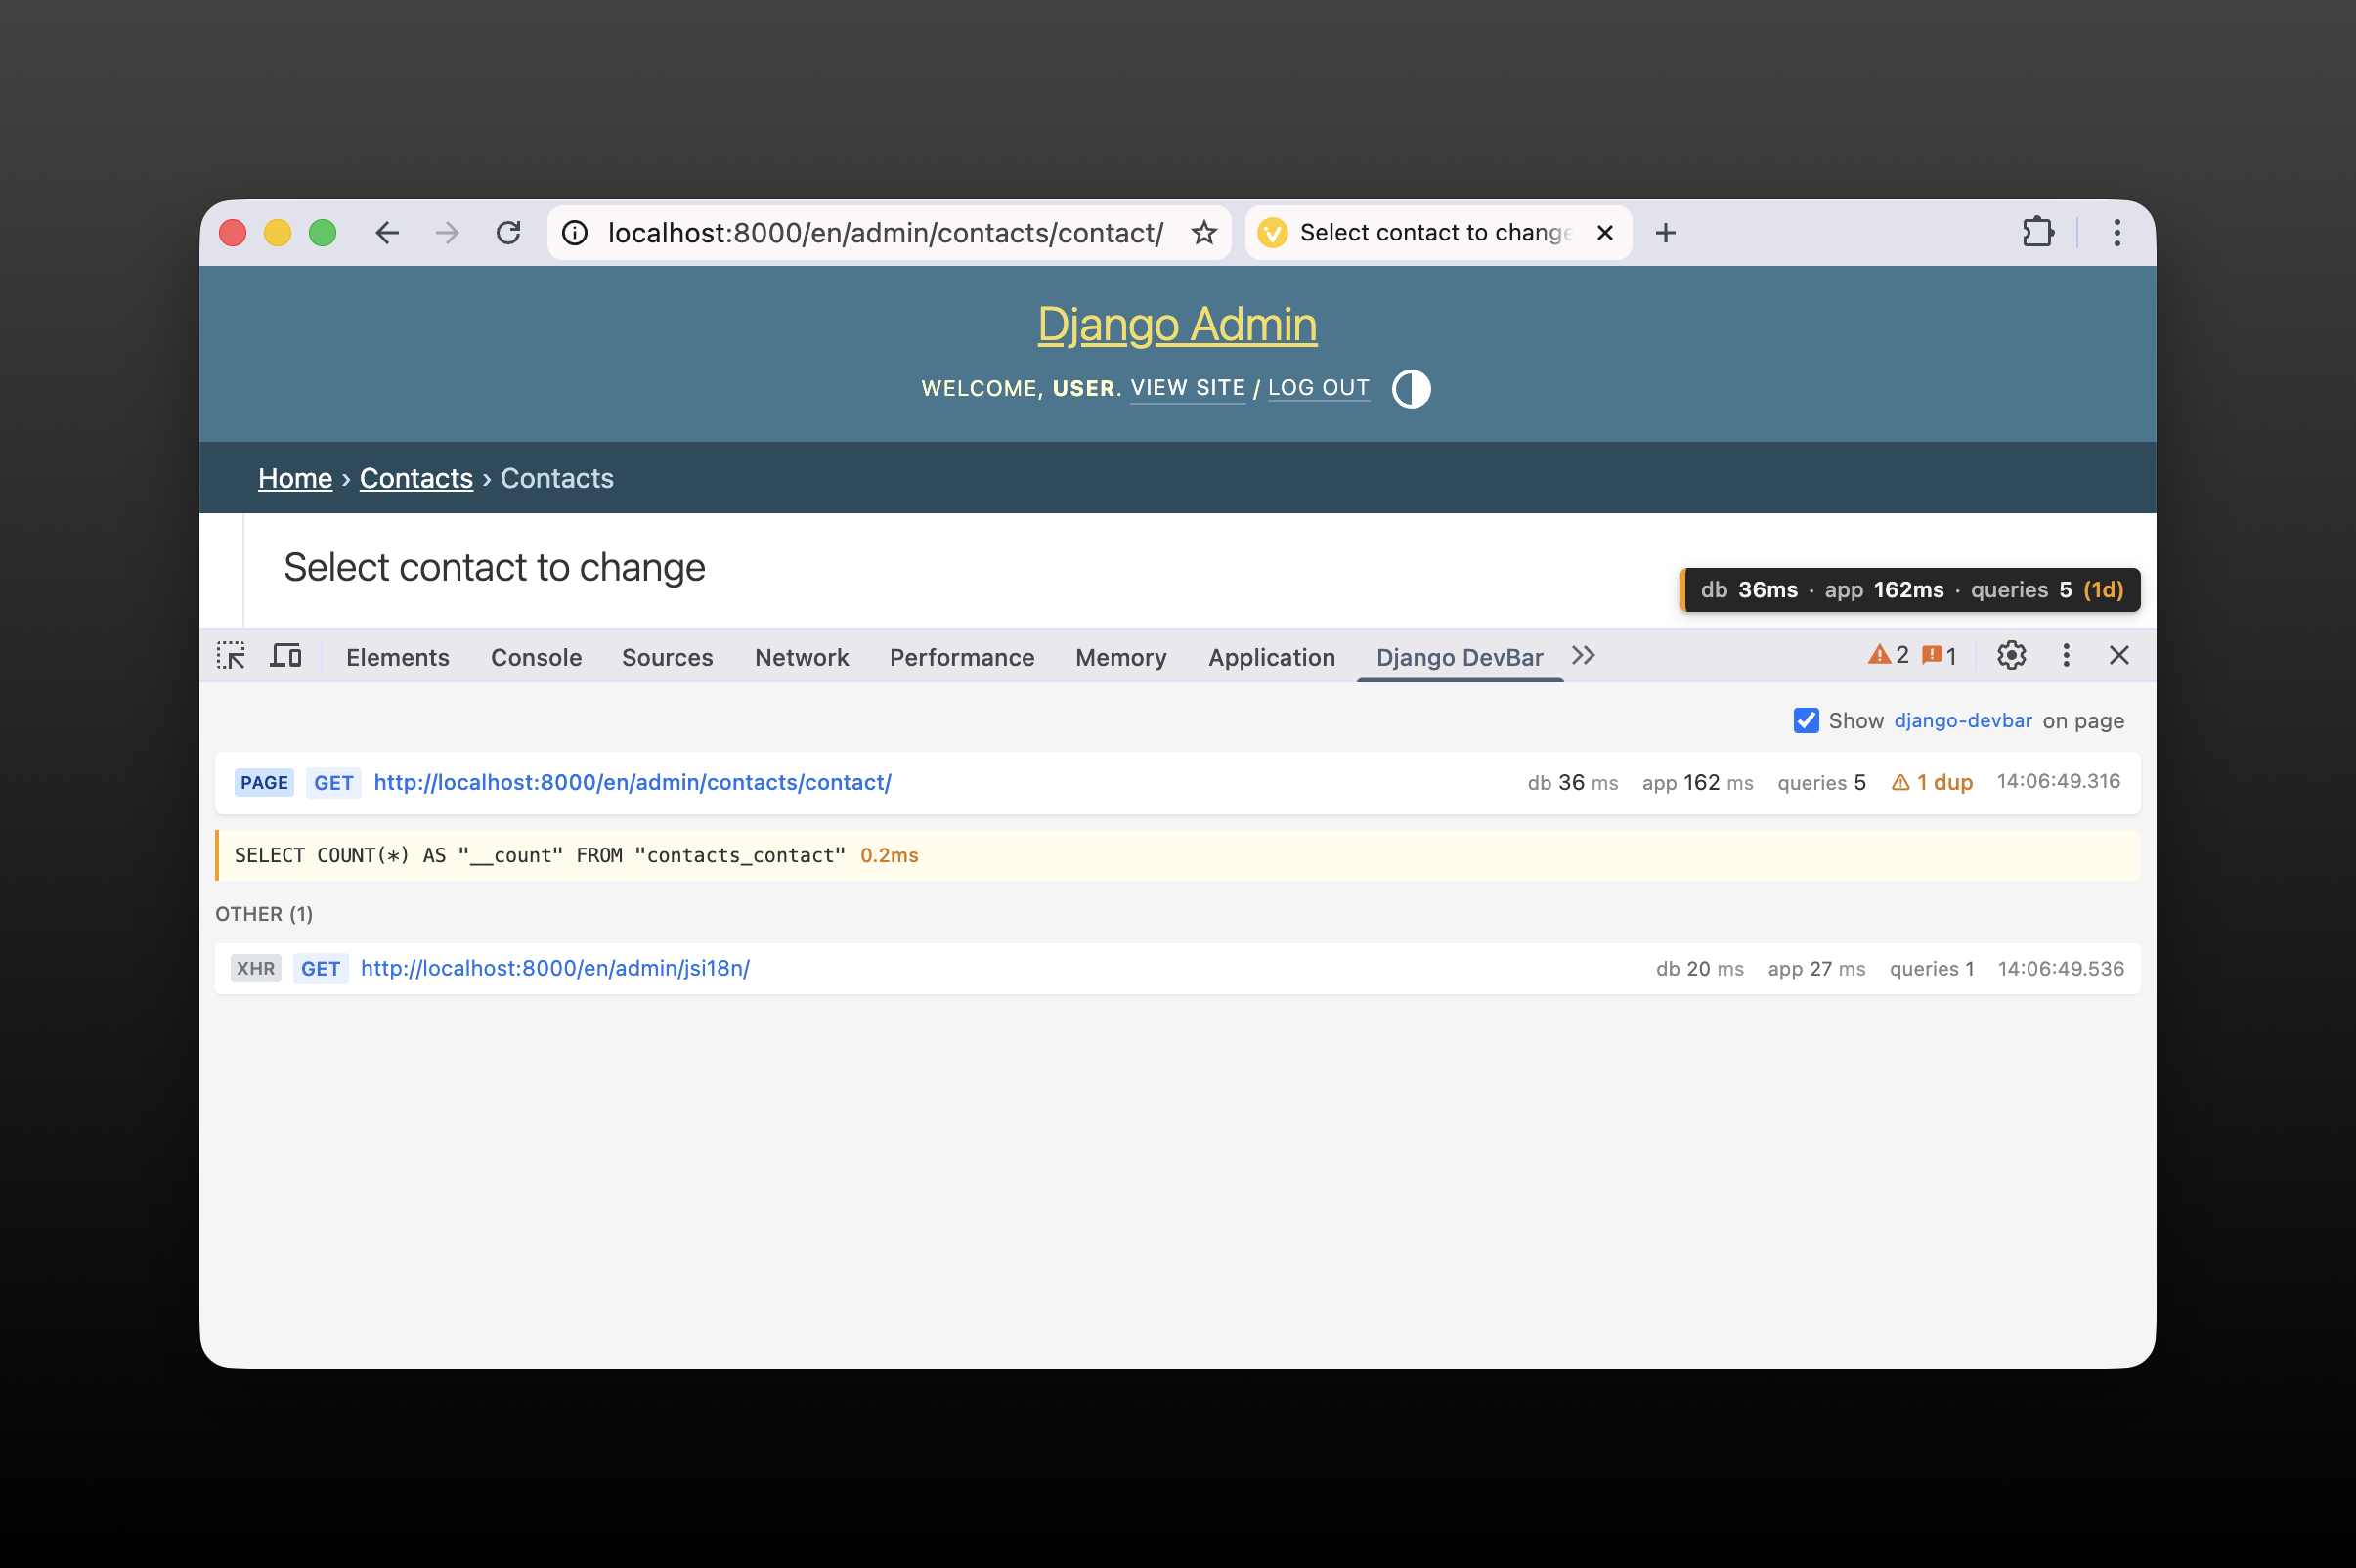Switch to the Application tab
Screen dimensions: 2356x1568
click(1271, 658)
